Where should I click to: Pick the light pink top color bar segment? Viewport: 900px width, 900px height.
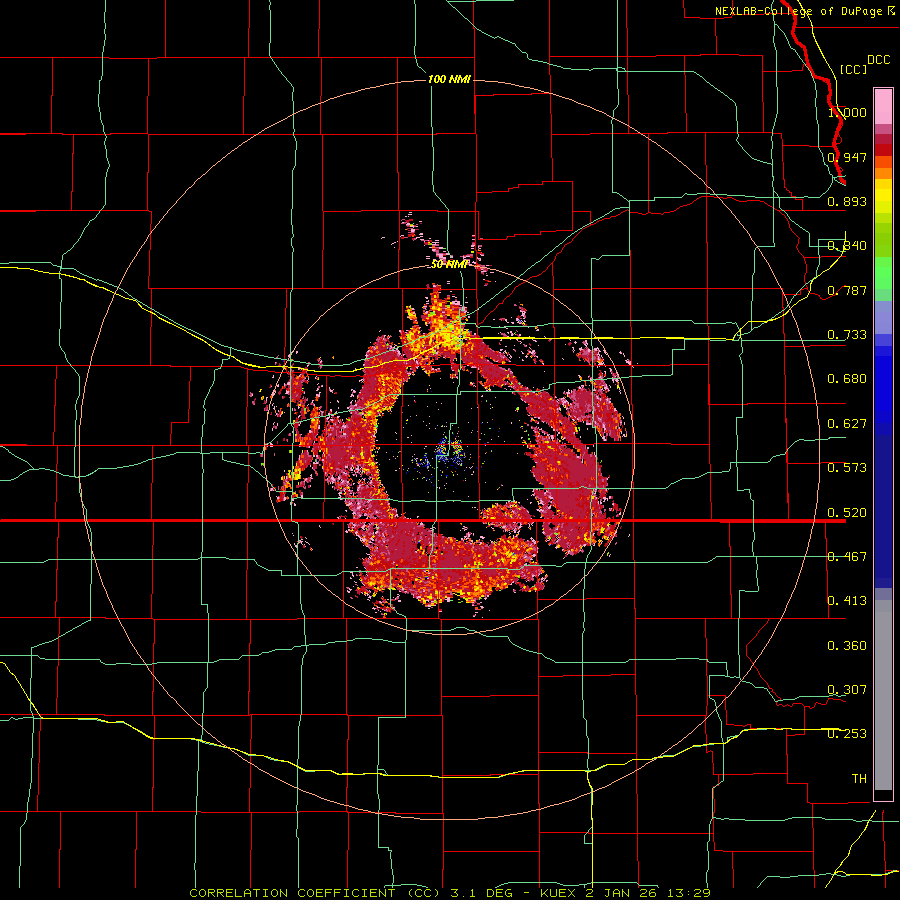tap(883, 107)
